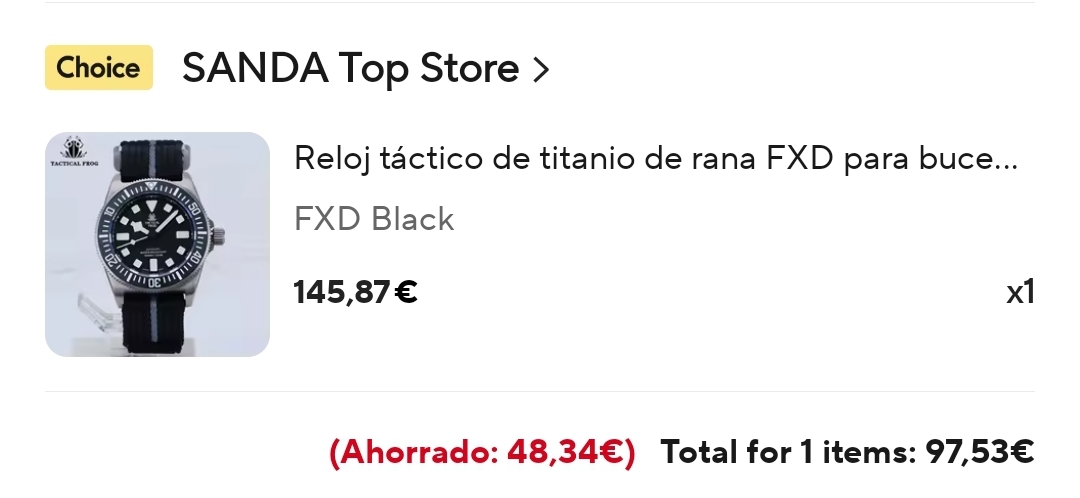Click the 97,53€ total amount
1080x498 pixels.
[x=977, y=452]
